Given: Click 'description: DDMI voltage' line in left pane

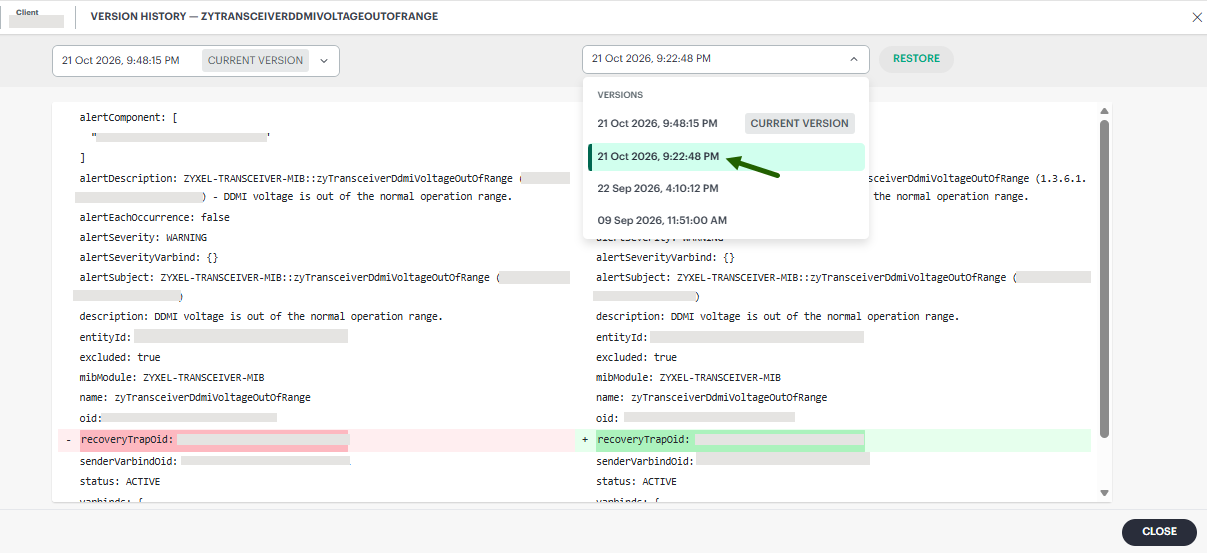Looking at the screenshot, I should point(261,316).
